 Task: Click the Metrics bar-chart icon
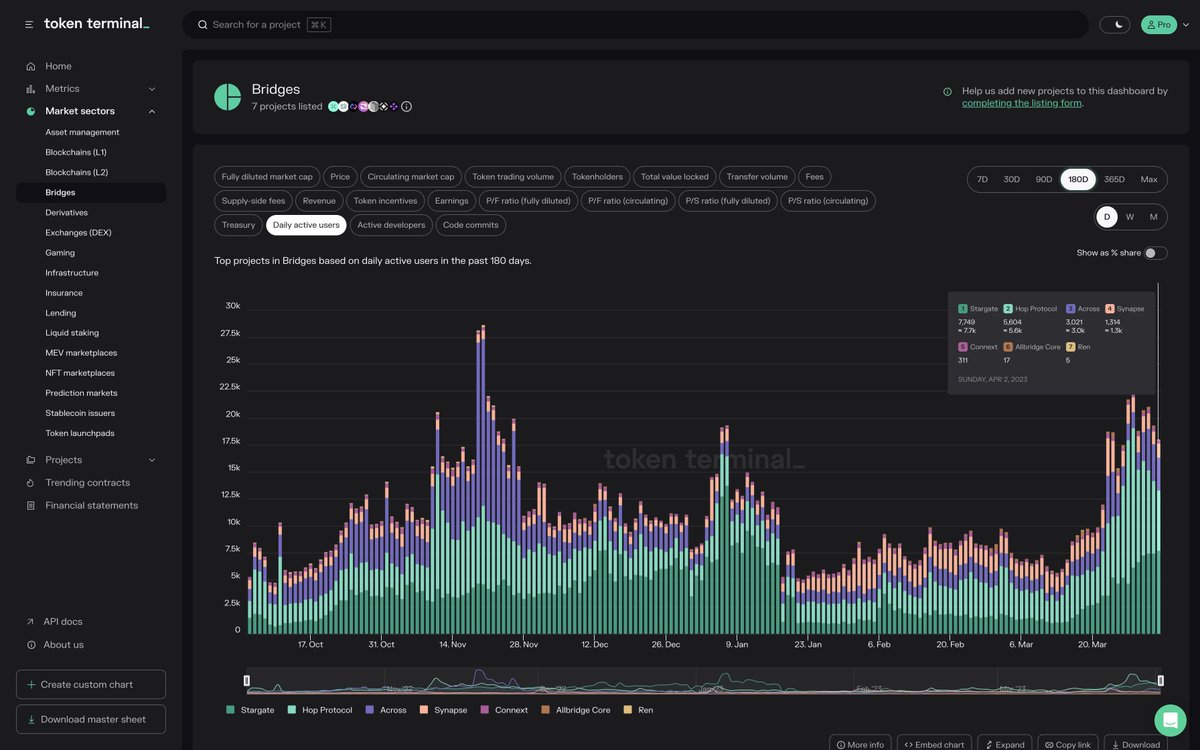coord(29,87)
